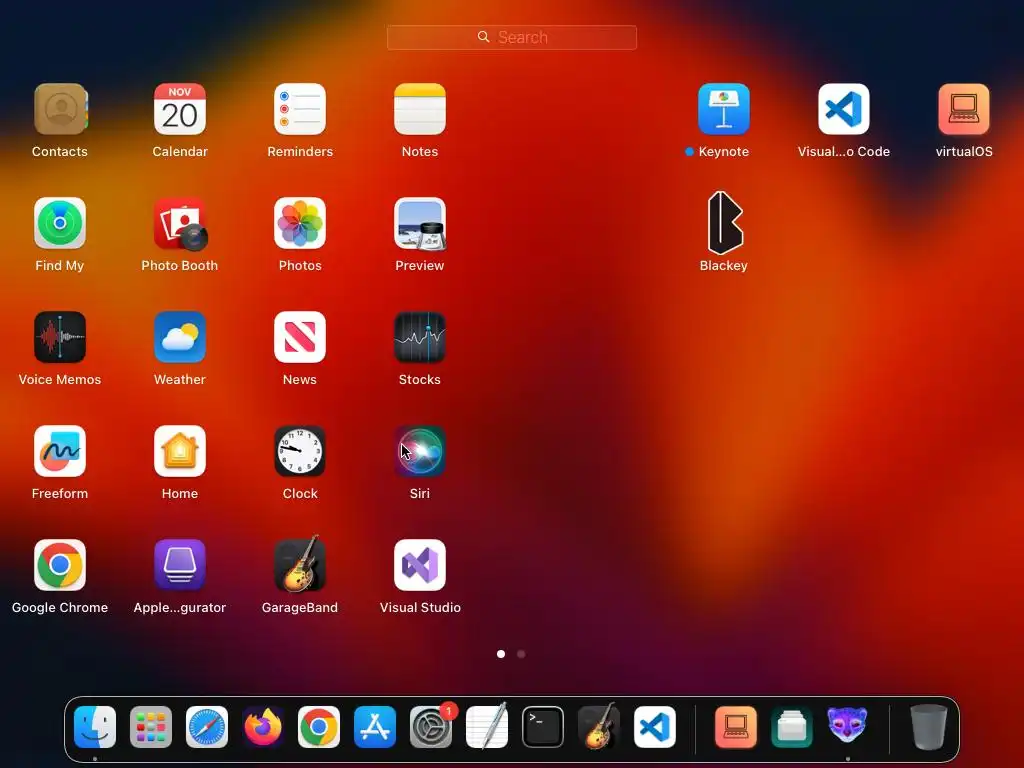Launch Firefox from the Dock
This screenshot has height=768, width=1024.
click(x=263, y=727)
